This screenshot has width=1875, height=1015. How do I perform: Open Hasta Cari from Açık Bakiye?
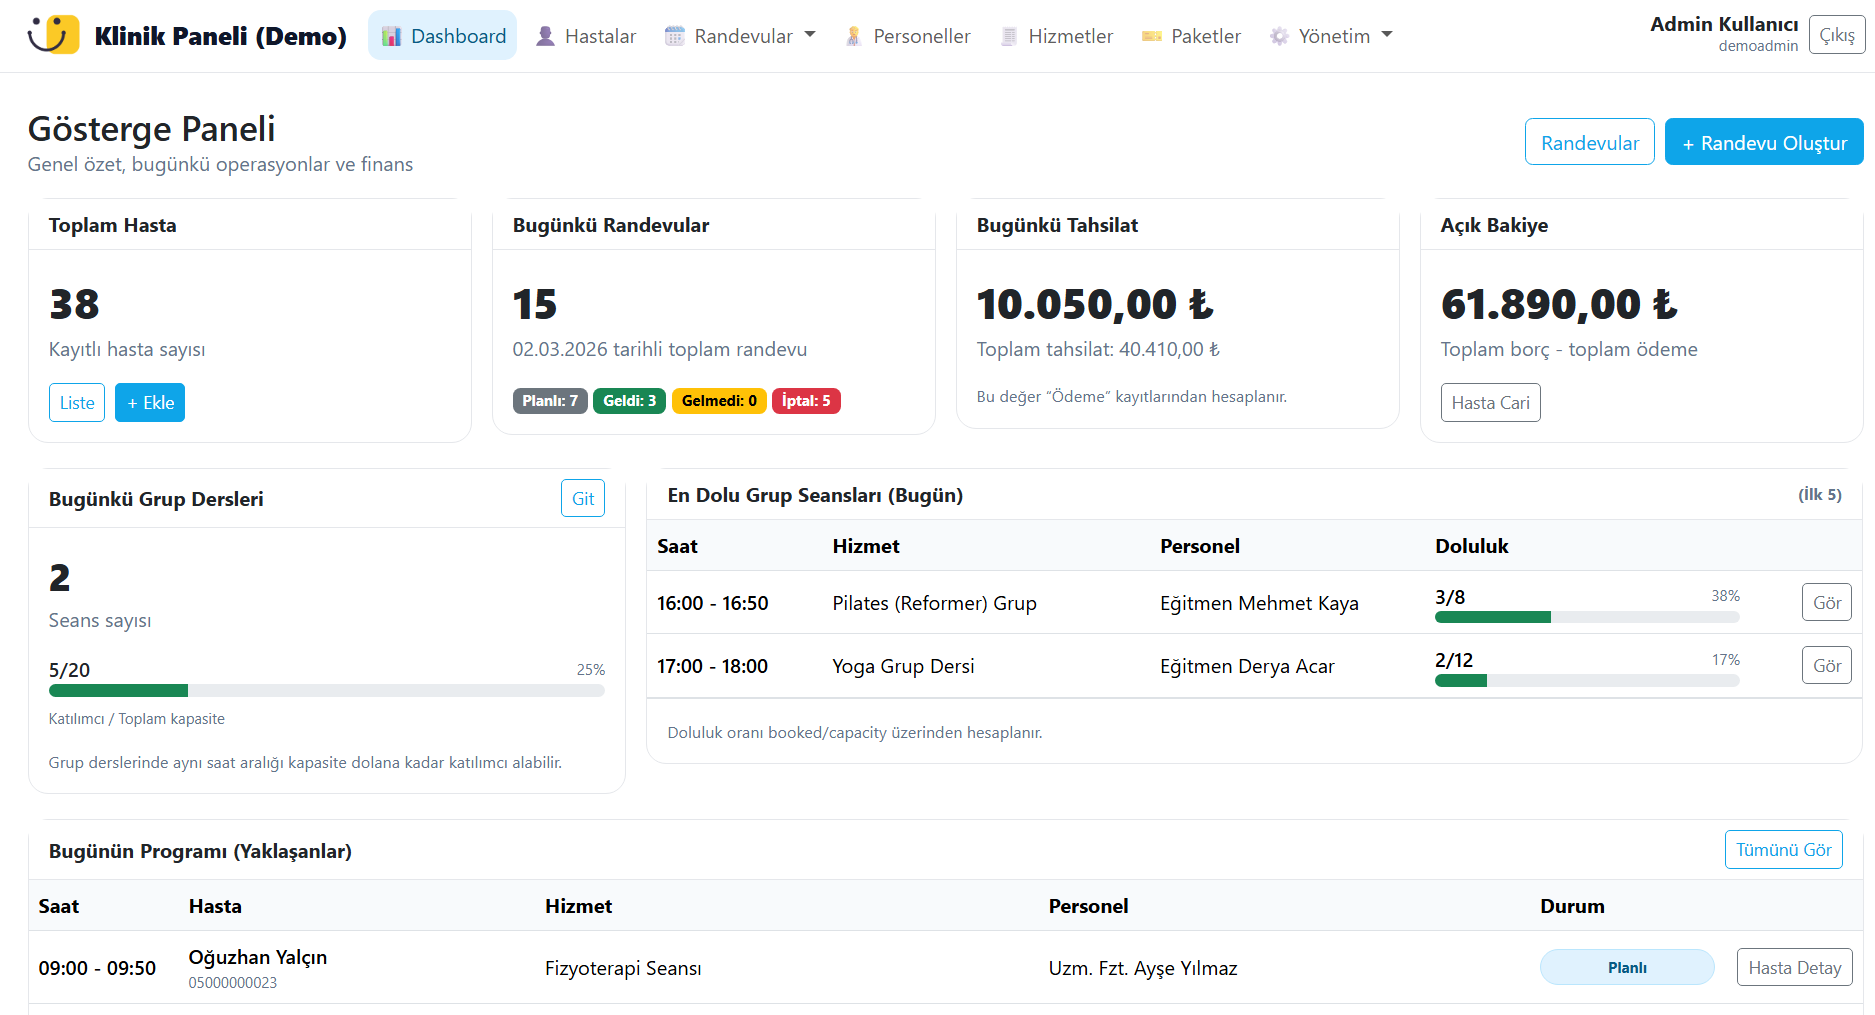click(1490, 403)
